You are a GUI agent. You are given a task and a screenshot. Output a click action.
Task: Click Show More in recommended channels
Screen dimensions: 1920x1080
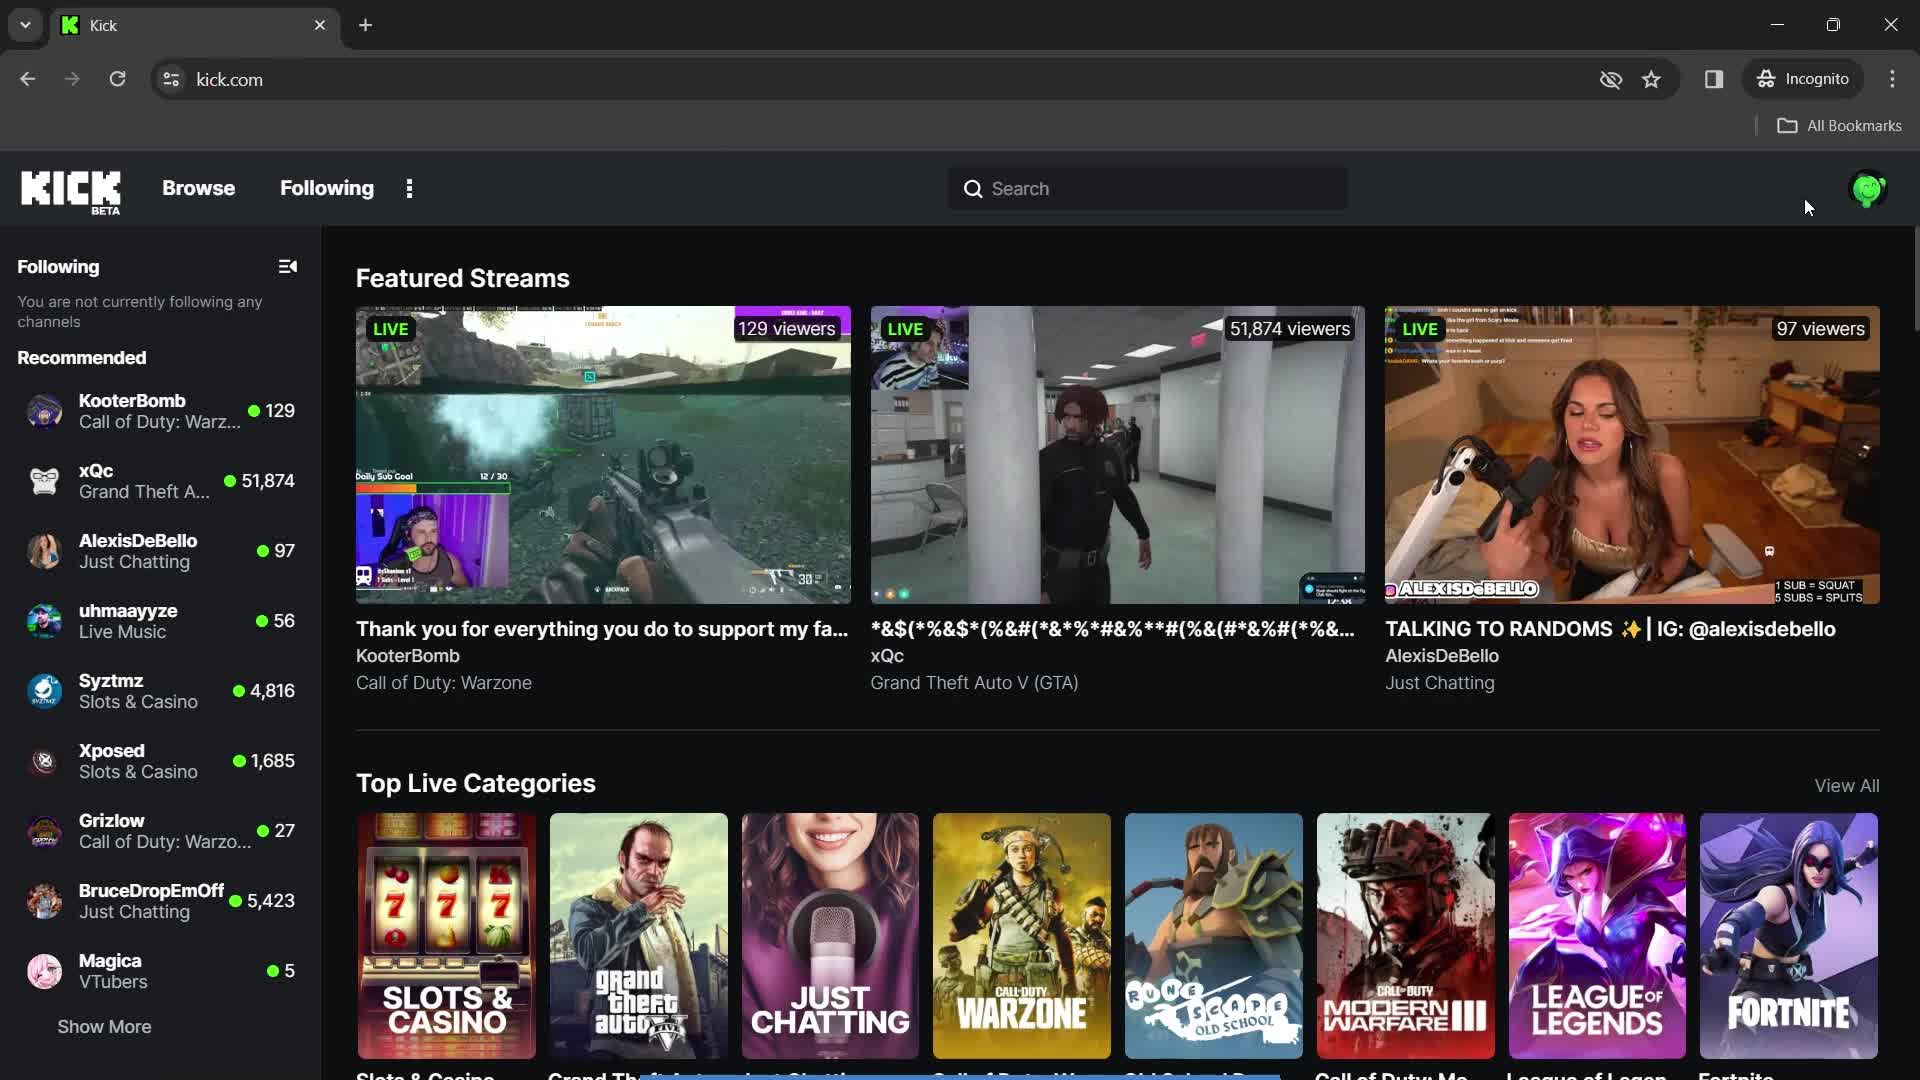(104, 1026)
